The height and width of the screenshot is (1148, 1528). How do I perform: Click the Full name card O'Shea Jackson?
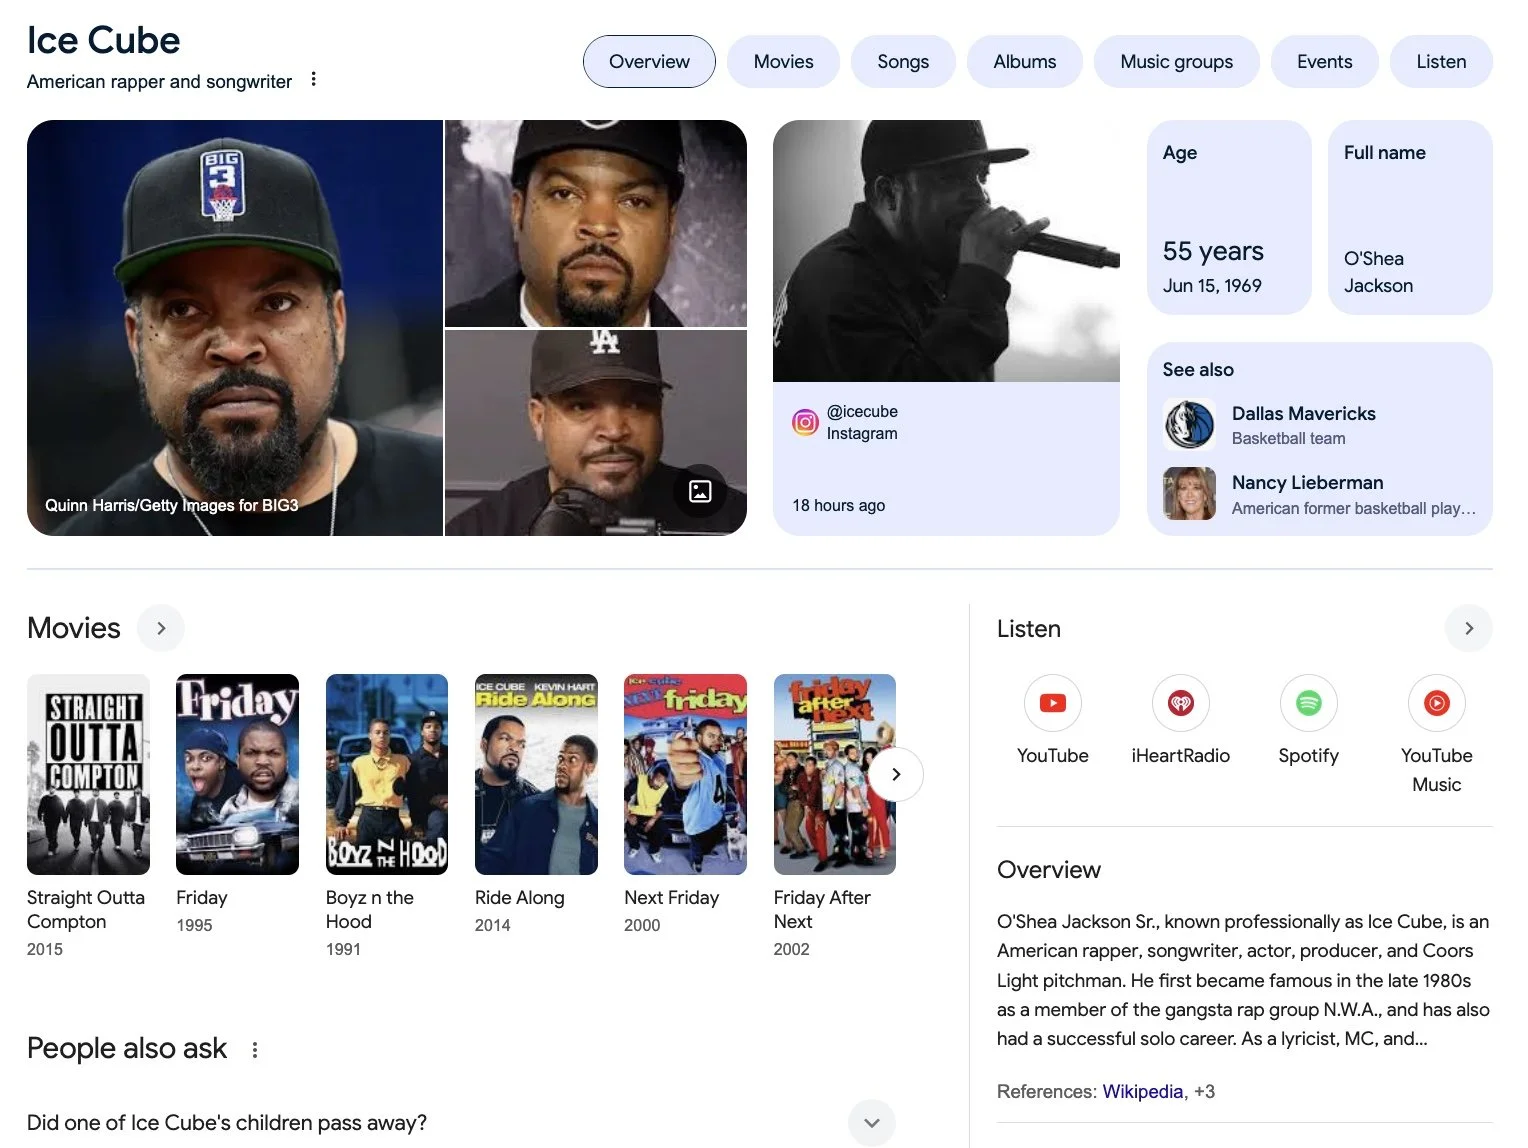point(1410,217)
